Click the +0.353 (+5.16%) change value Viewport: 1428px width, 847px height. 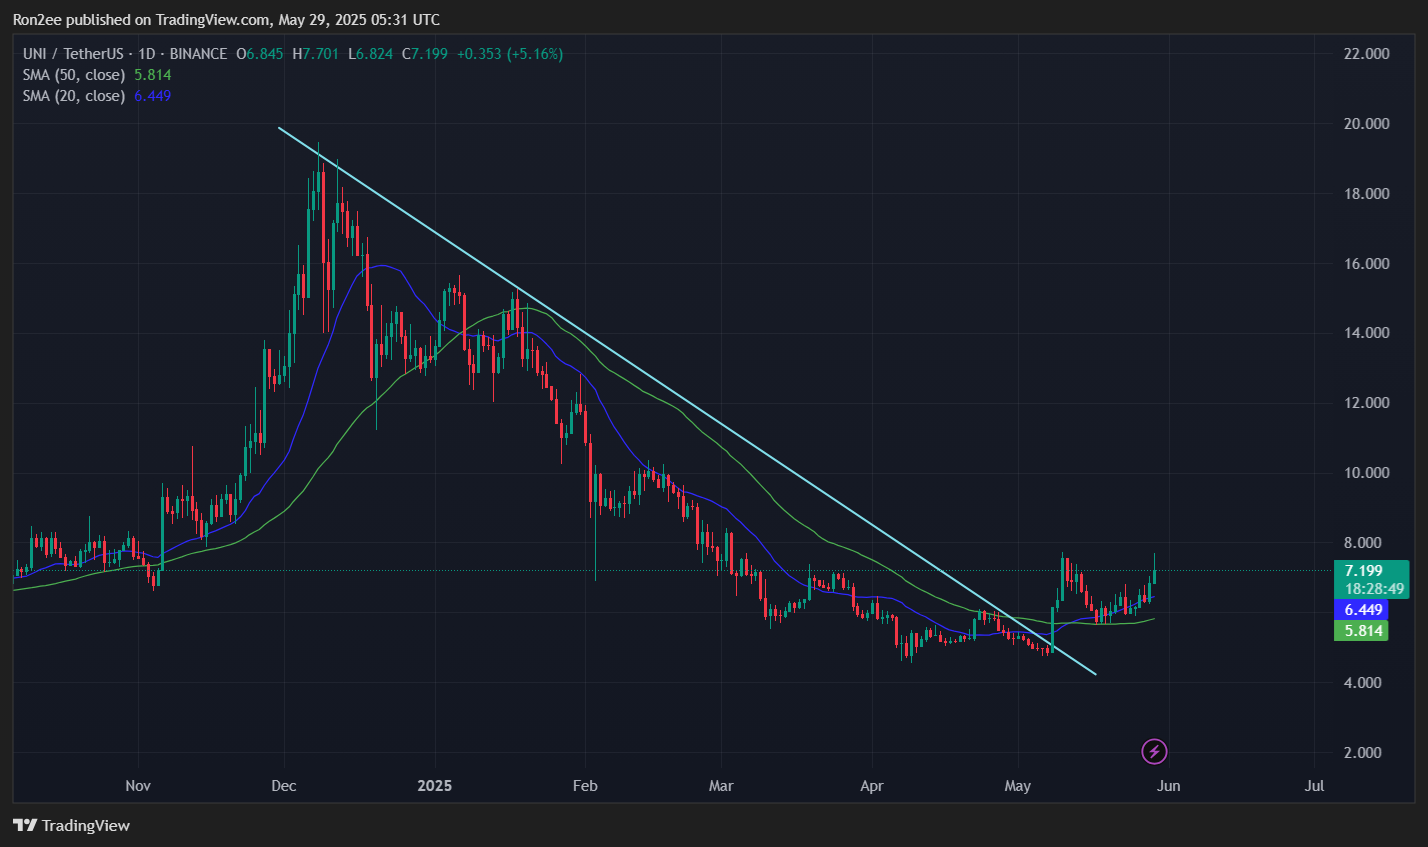510,54
